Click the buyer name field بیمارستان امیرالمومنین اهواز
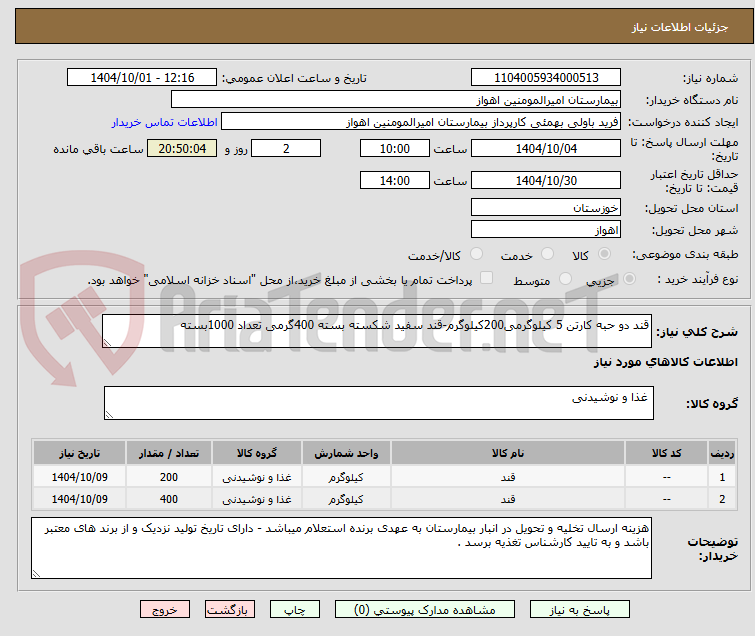 [x=396, y=100]
